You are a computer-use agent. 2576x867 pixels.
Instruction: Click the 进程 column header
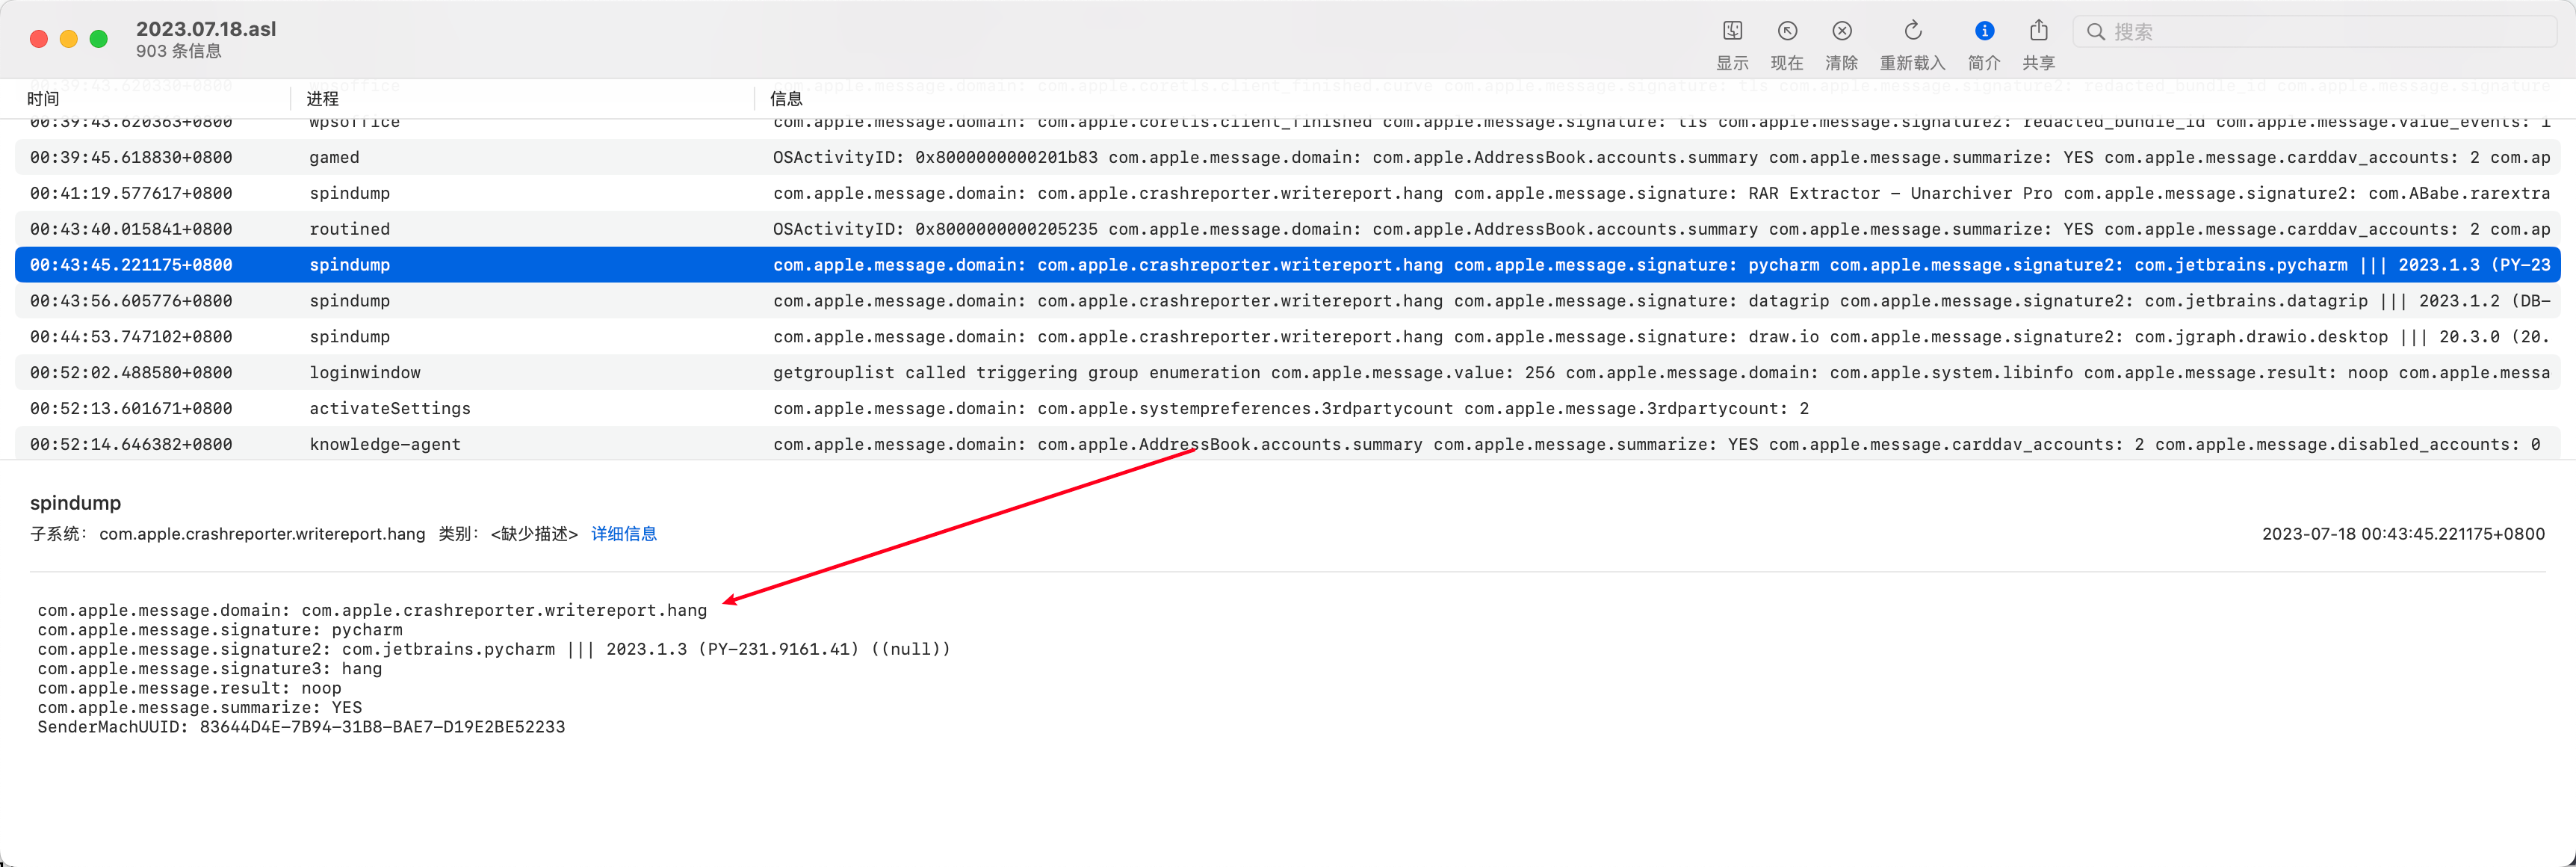point(321,98)
